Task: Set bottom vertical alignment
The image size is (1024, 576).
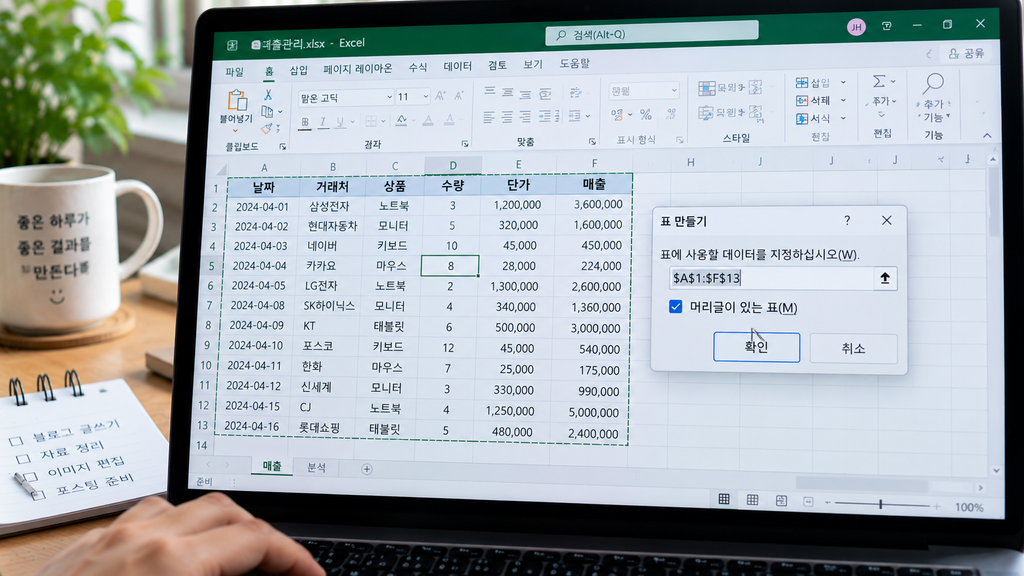Action: [525, 94]
